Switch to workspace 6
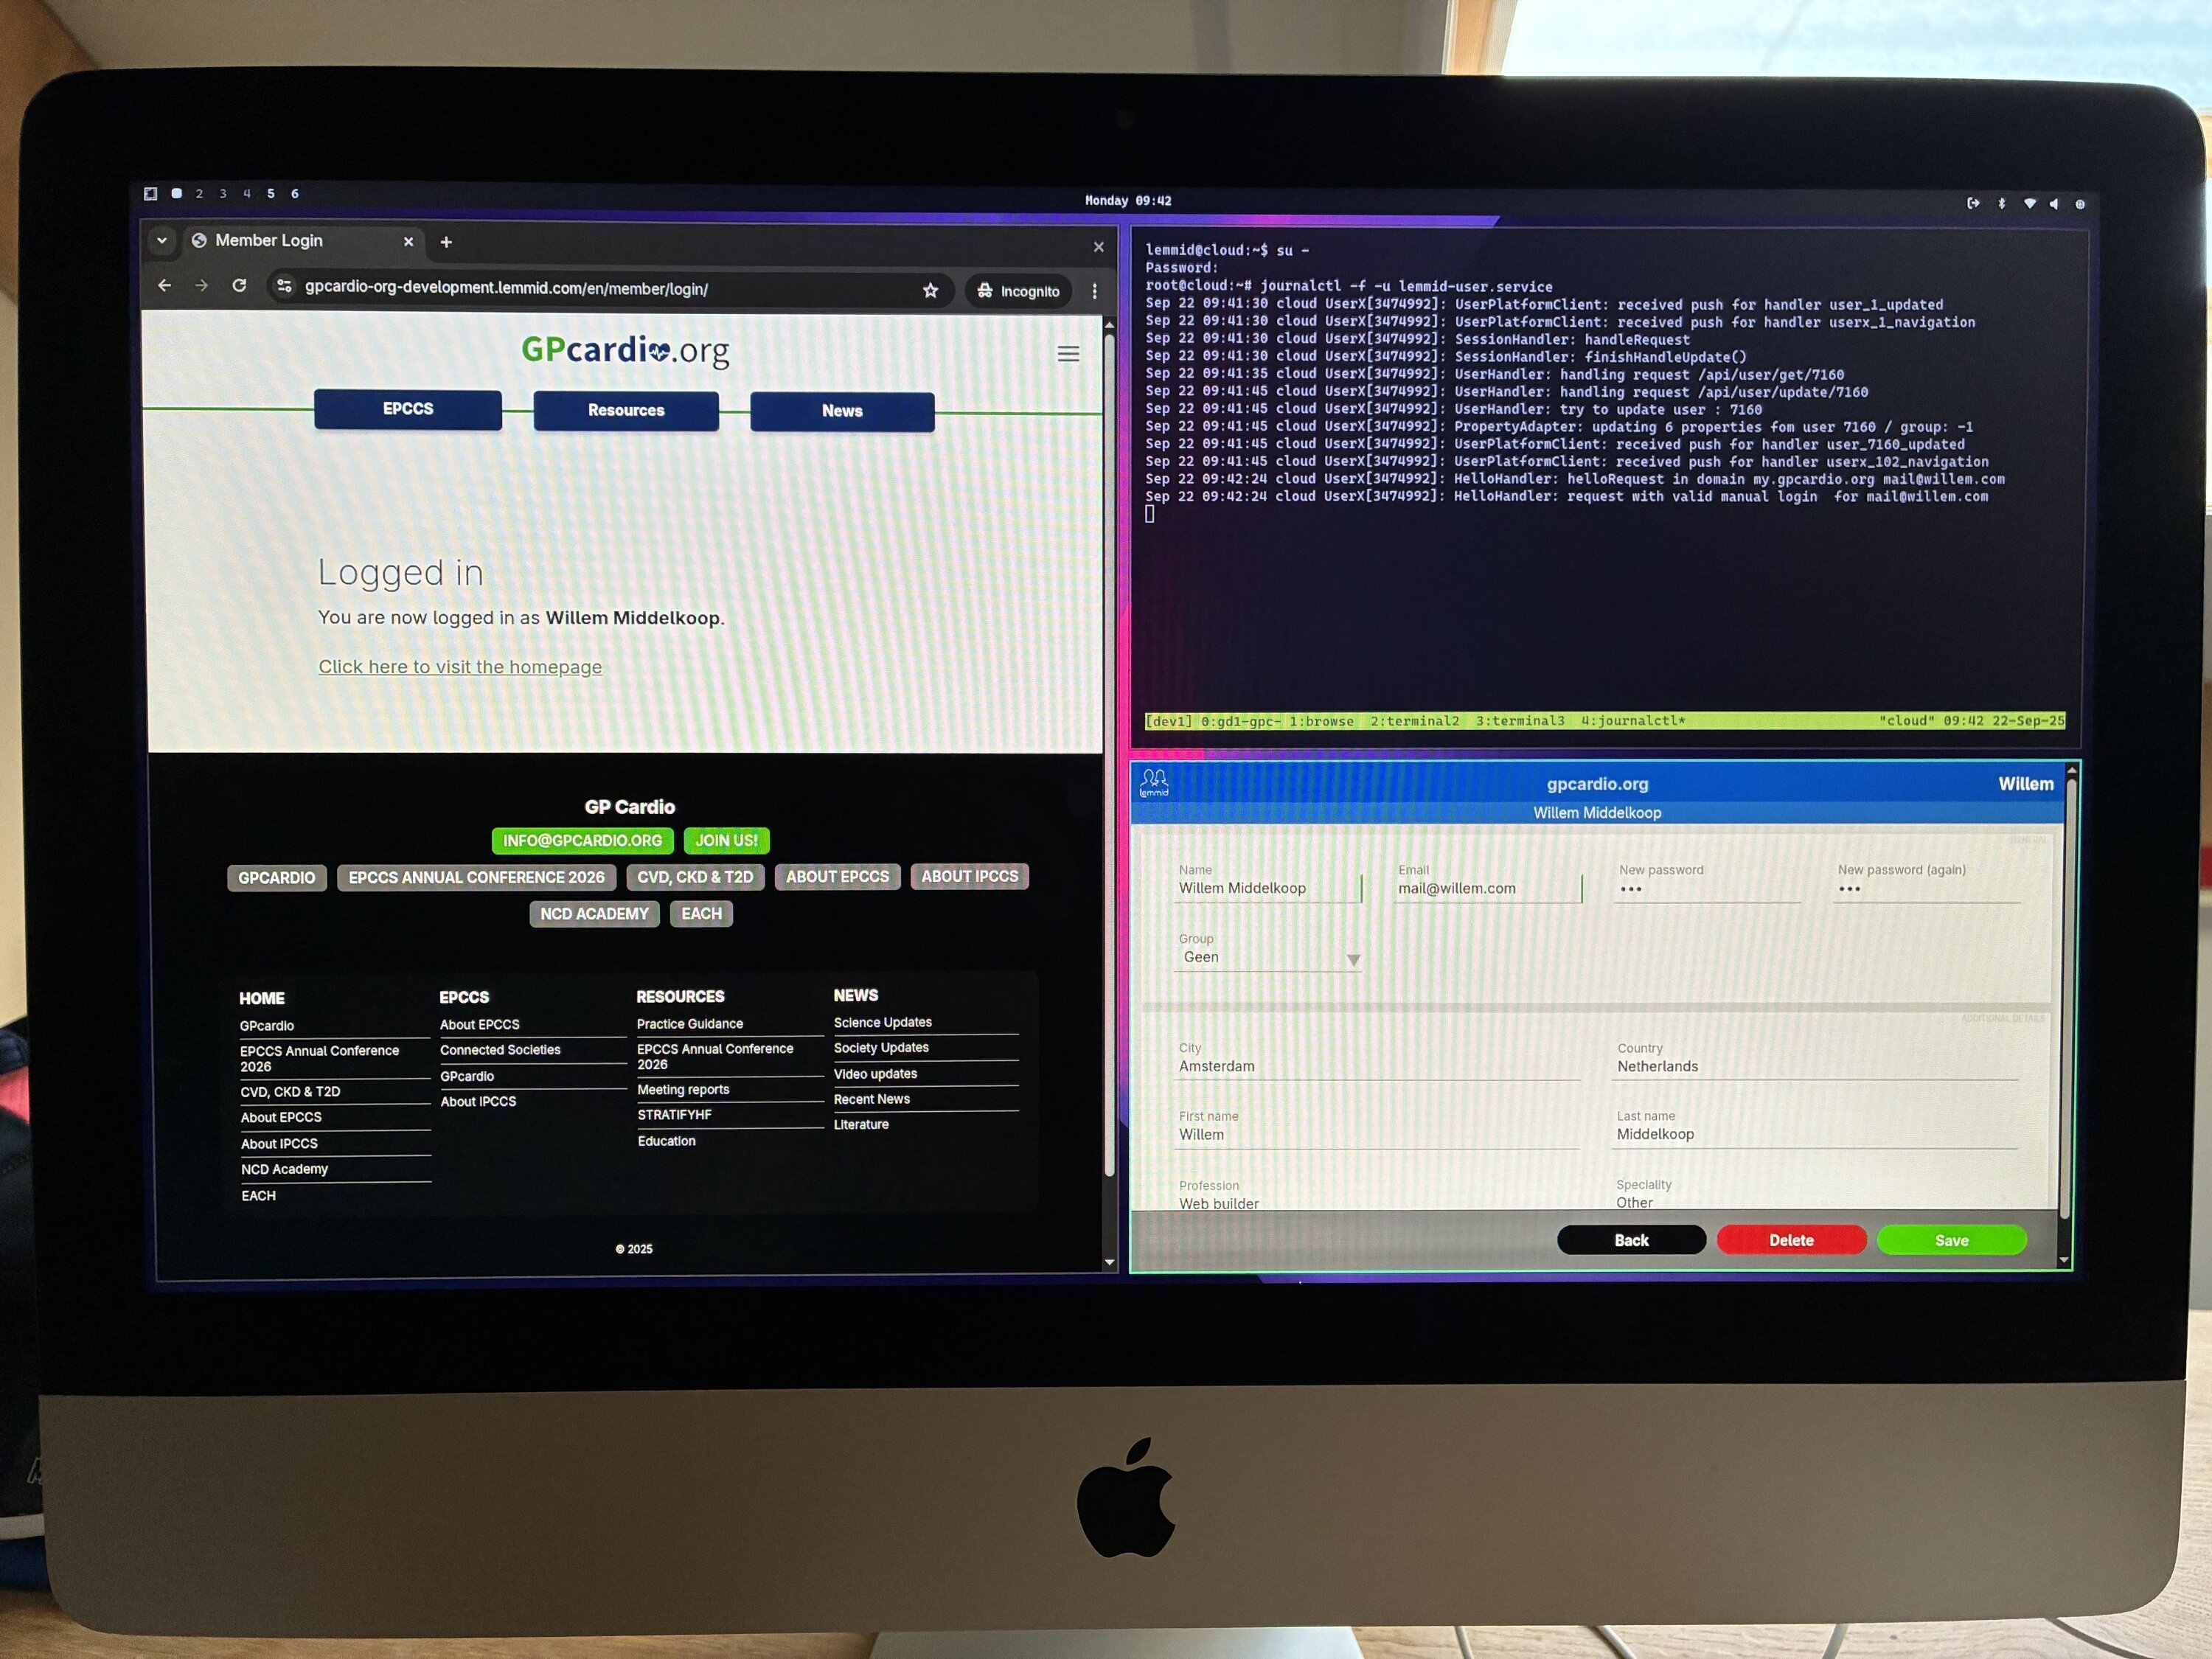Screen dimensions: 2212x1659 coord(295,193)
